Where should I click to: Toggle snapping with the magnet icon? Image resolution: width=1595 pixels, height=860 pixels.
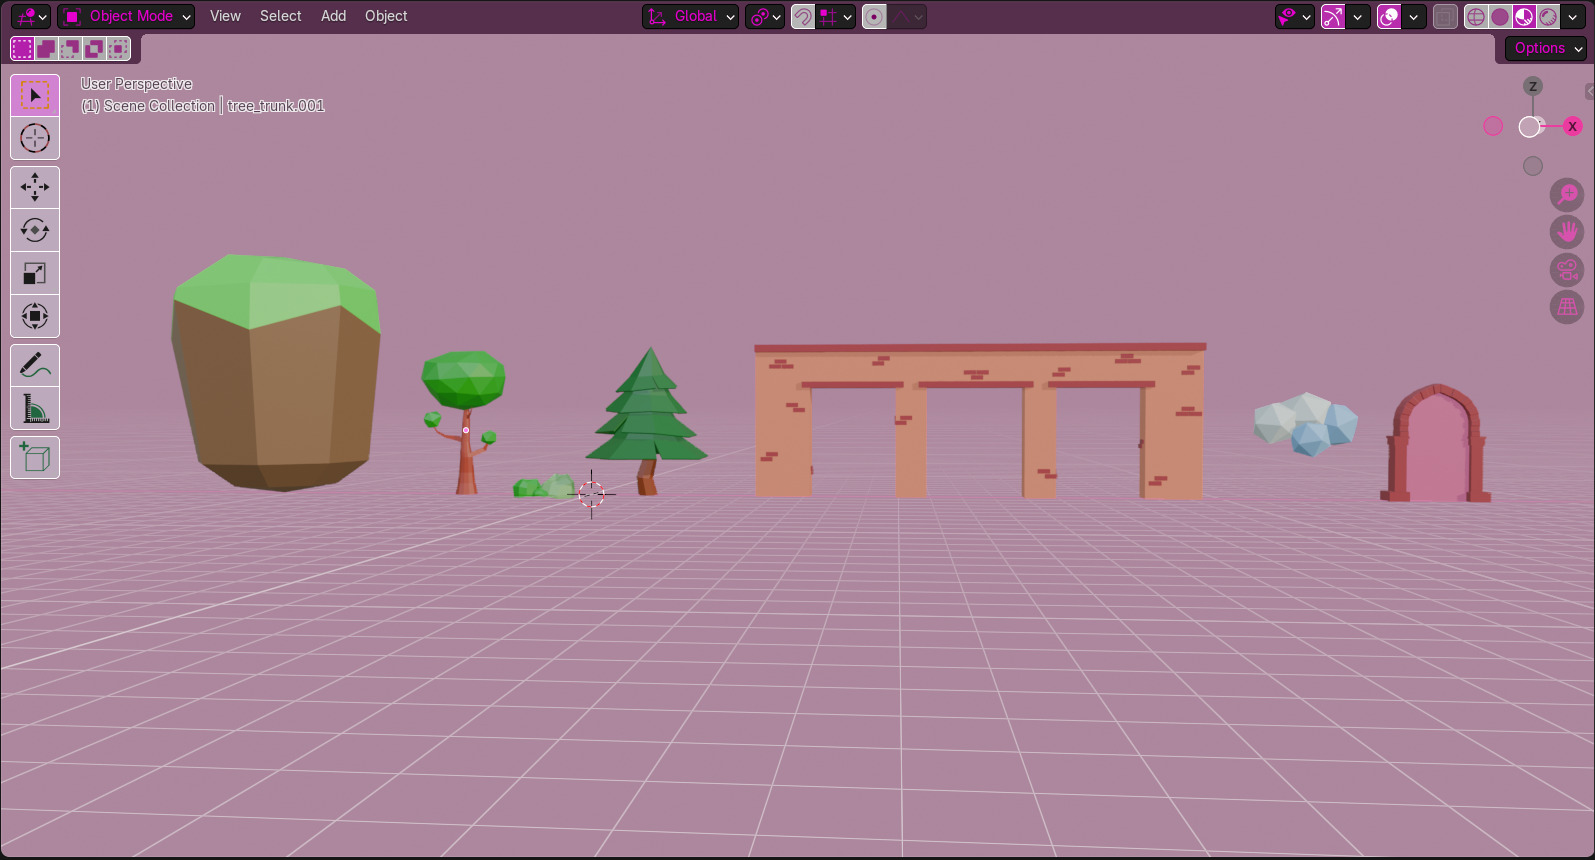803,16
